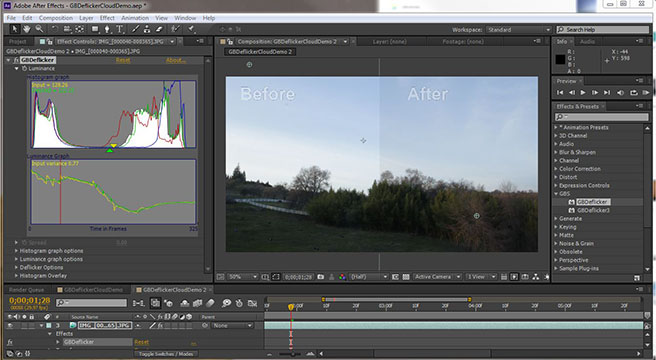Select the Rectangle shape tool
The height and width of the screenshot is (360, 656).
click(95, 29)
